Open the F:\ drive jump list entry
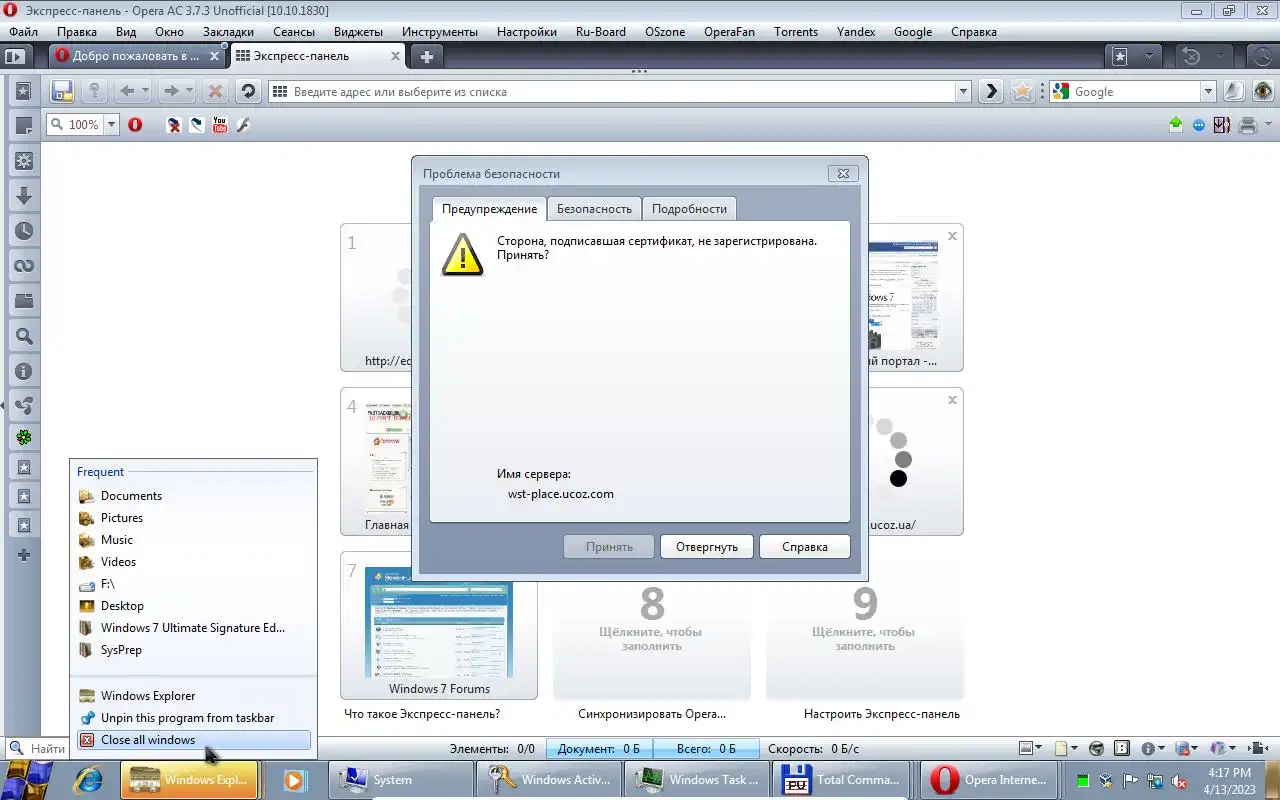Image resolution: width=1280 pixels, height=800 pixels. [x=193, y=584]
